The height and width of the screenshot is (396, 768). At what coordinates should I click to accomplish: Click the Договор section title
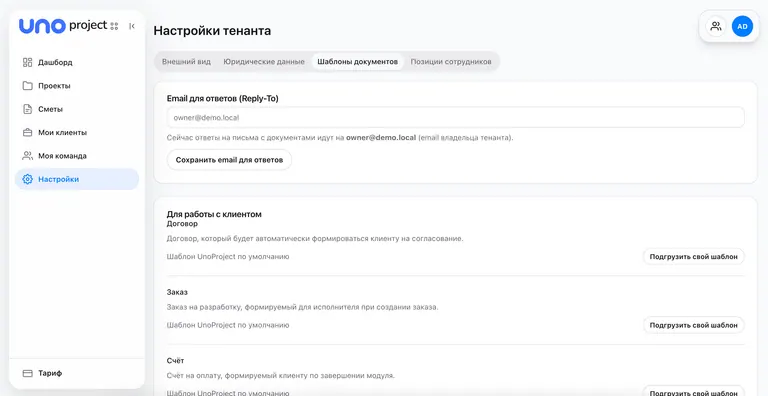coord(182,223)
